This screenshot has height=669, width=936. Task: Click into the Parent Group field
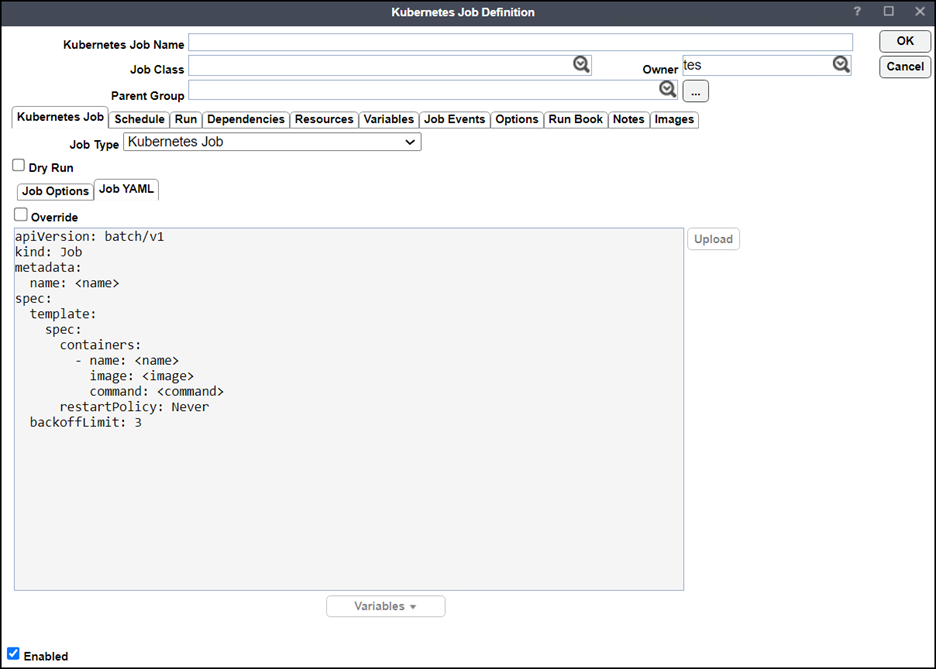pyautogui.click(x=433, y=90)
